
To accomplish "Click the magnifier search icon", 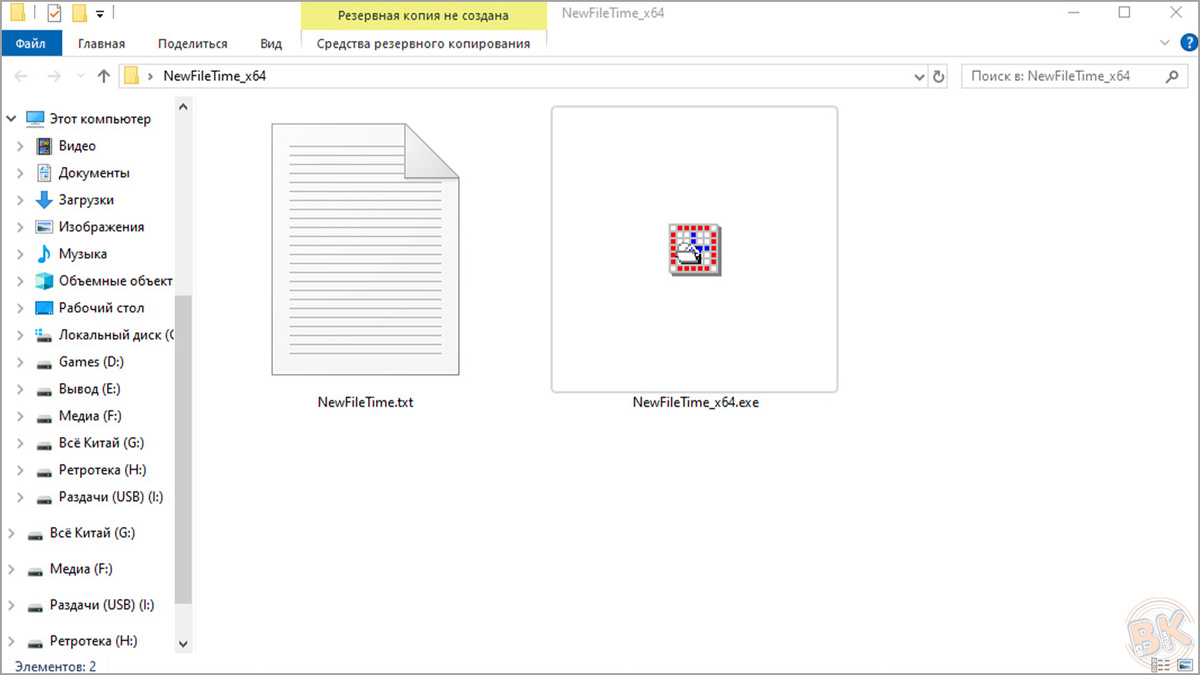I will 1173,76.
